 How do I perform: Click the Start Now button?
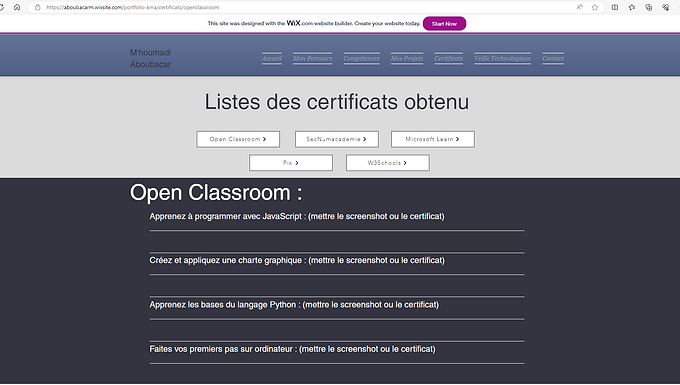(x=445, y=24)
